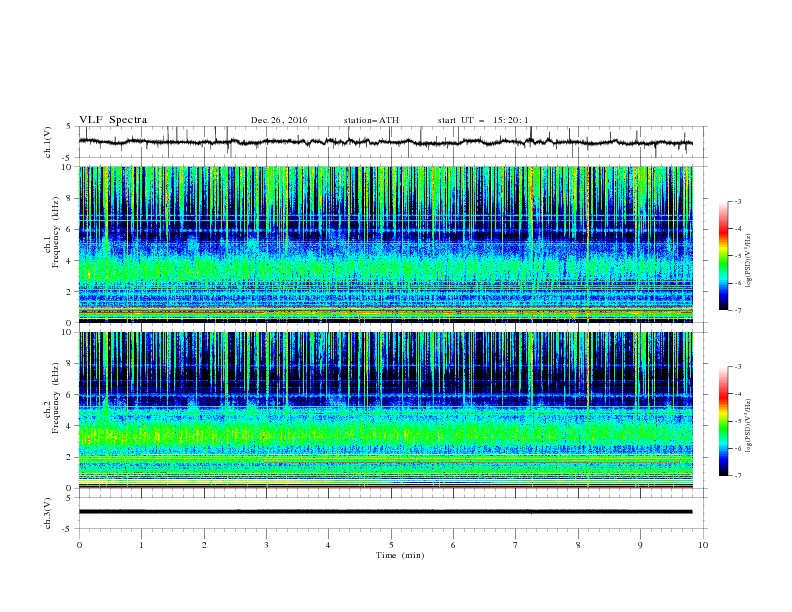Click the '-3' tick on upper colorbar
Viewport: 792px width, 612px height.
[738, 201]
